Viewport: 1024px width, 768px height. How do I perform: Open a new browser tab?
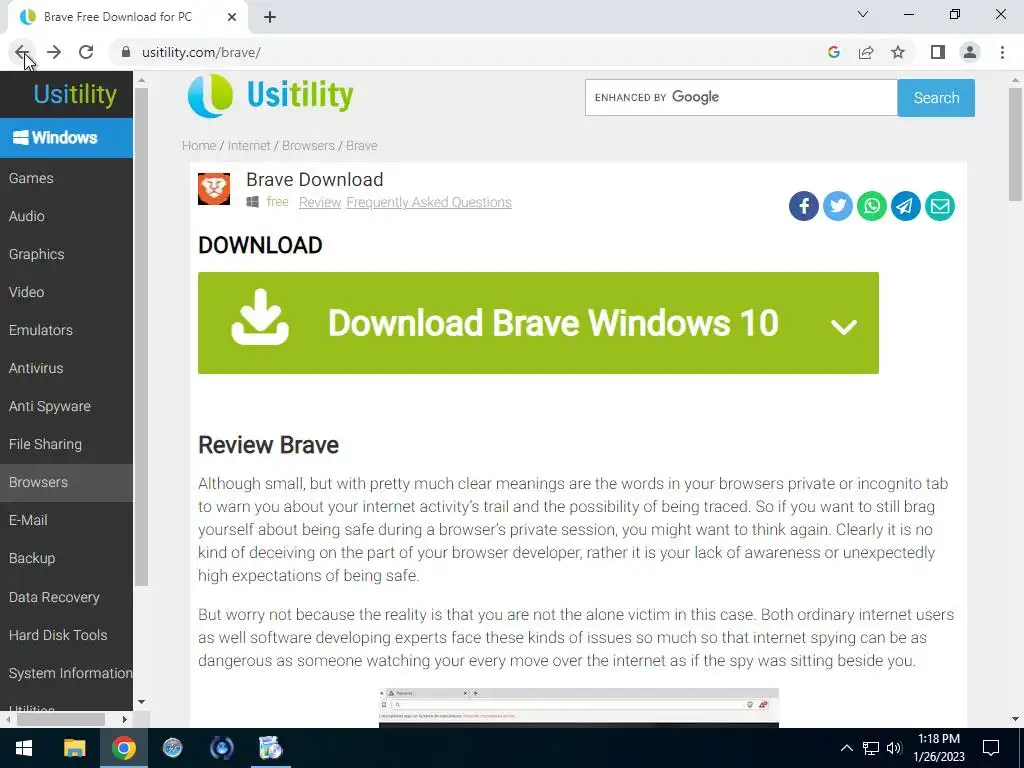[x=270, y=18]
